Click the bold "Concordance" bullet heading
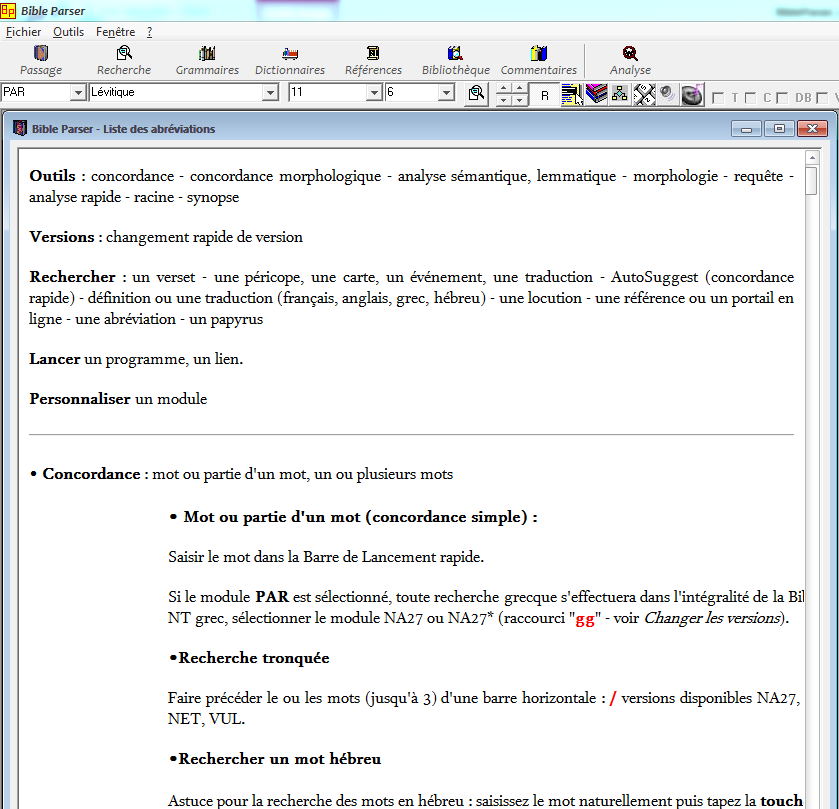Image resolution: width=839 pixels, height=809 pixels. 91,474
